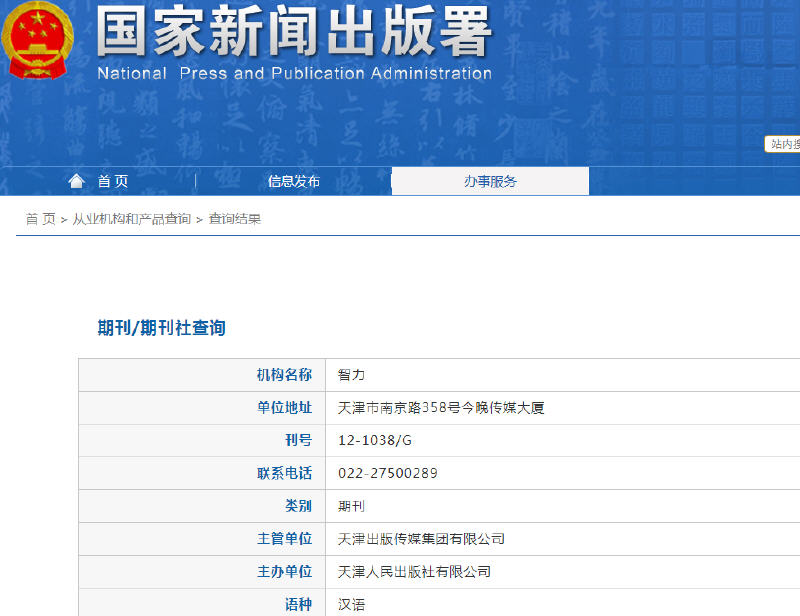Click the 站内搜 search box at right edge
The width and height of the screenshot is (800, 616).
point(782,144)
